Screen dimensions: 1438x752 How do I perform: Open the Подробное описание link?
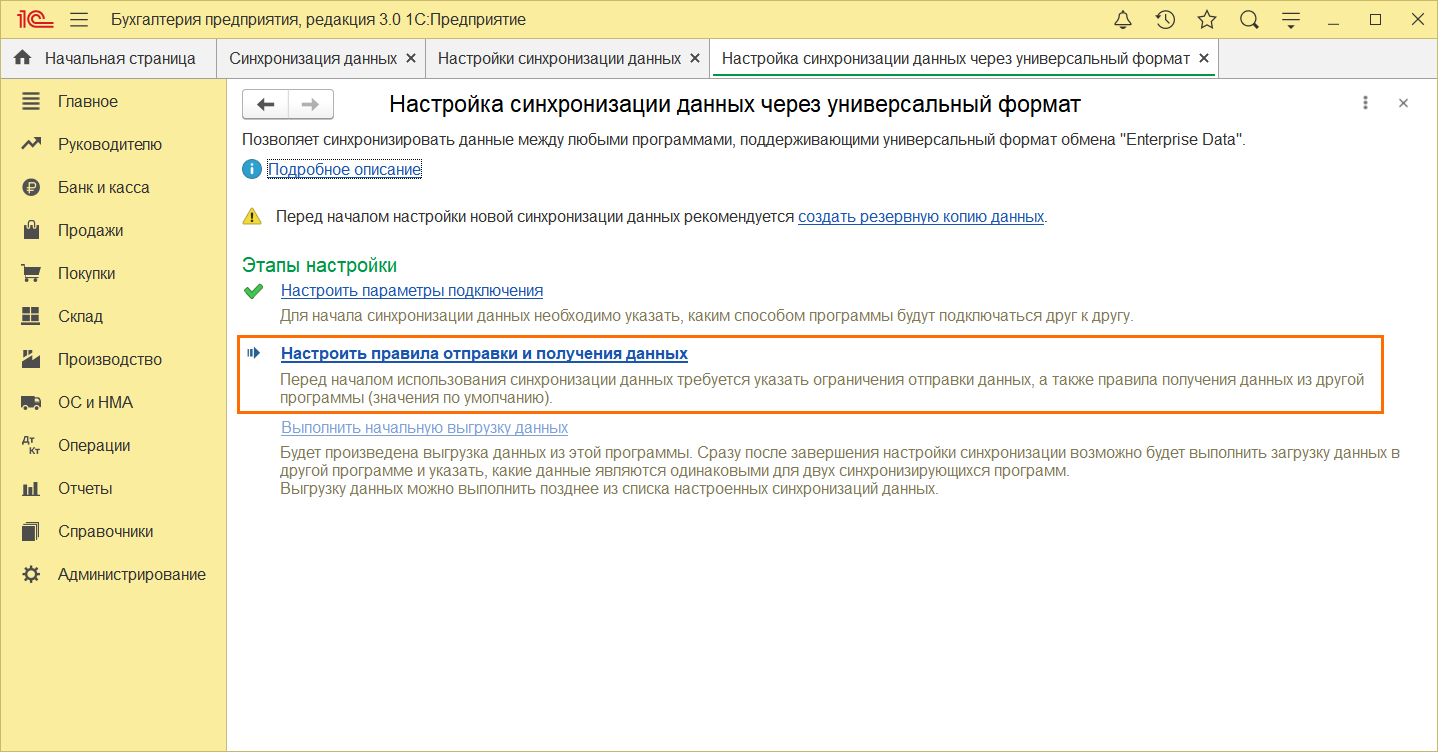pyautogui.click(x=343, y=169)
